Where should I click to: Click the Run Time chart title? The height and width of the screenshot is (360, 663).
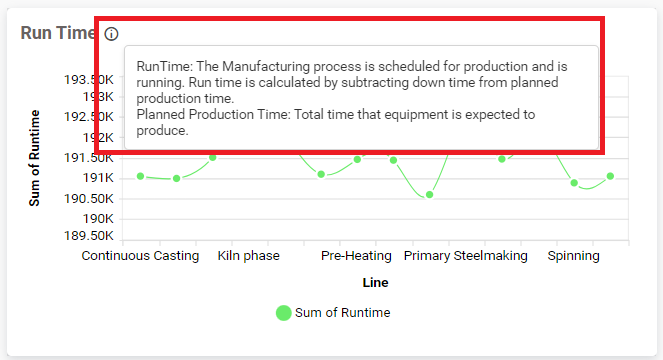(58, 33)
